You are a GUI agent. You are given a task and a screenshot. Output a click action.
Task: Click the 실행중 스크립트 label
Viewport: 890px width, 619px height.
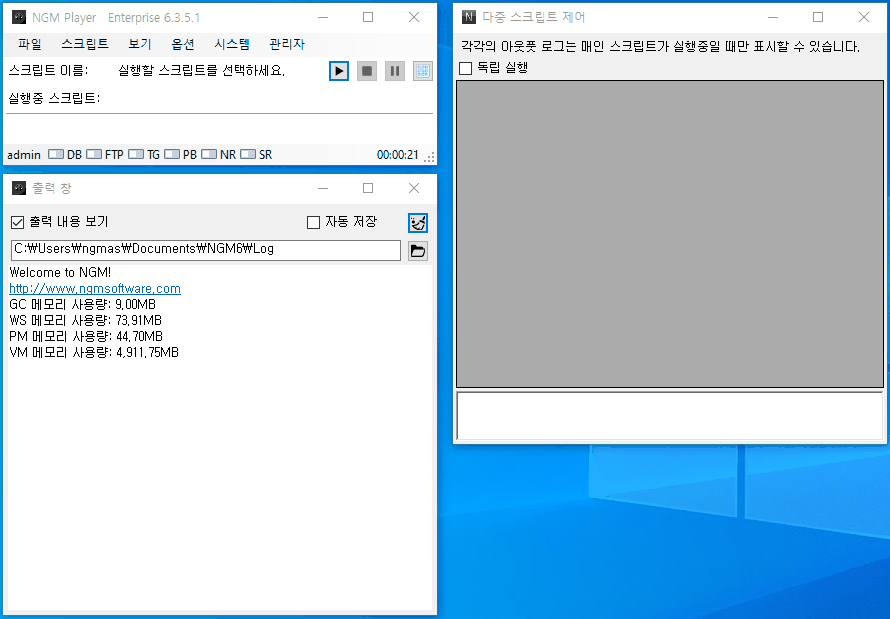click(54, 98)
